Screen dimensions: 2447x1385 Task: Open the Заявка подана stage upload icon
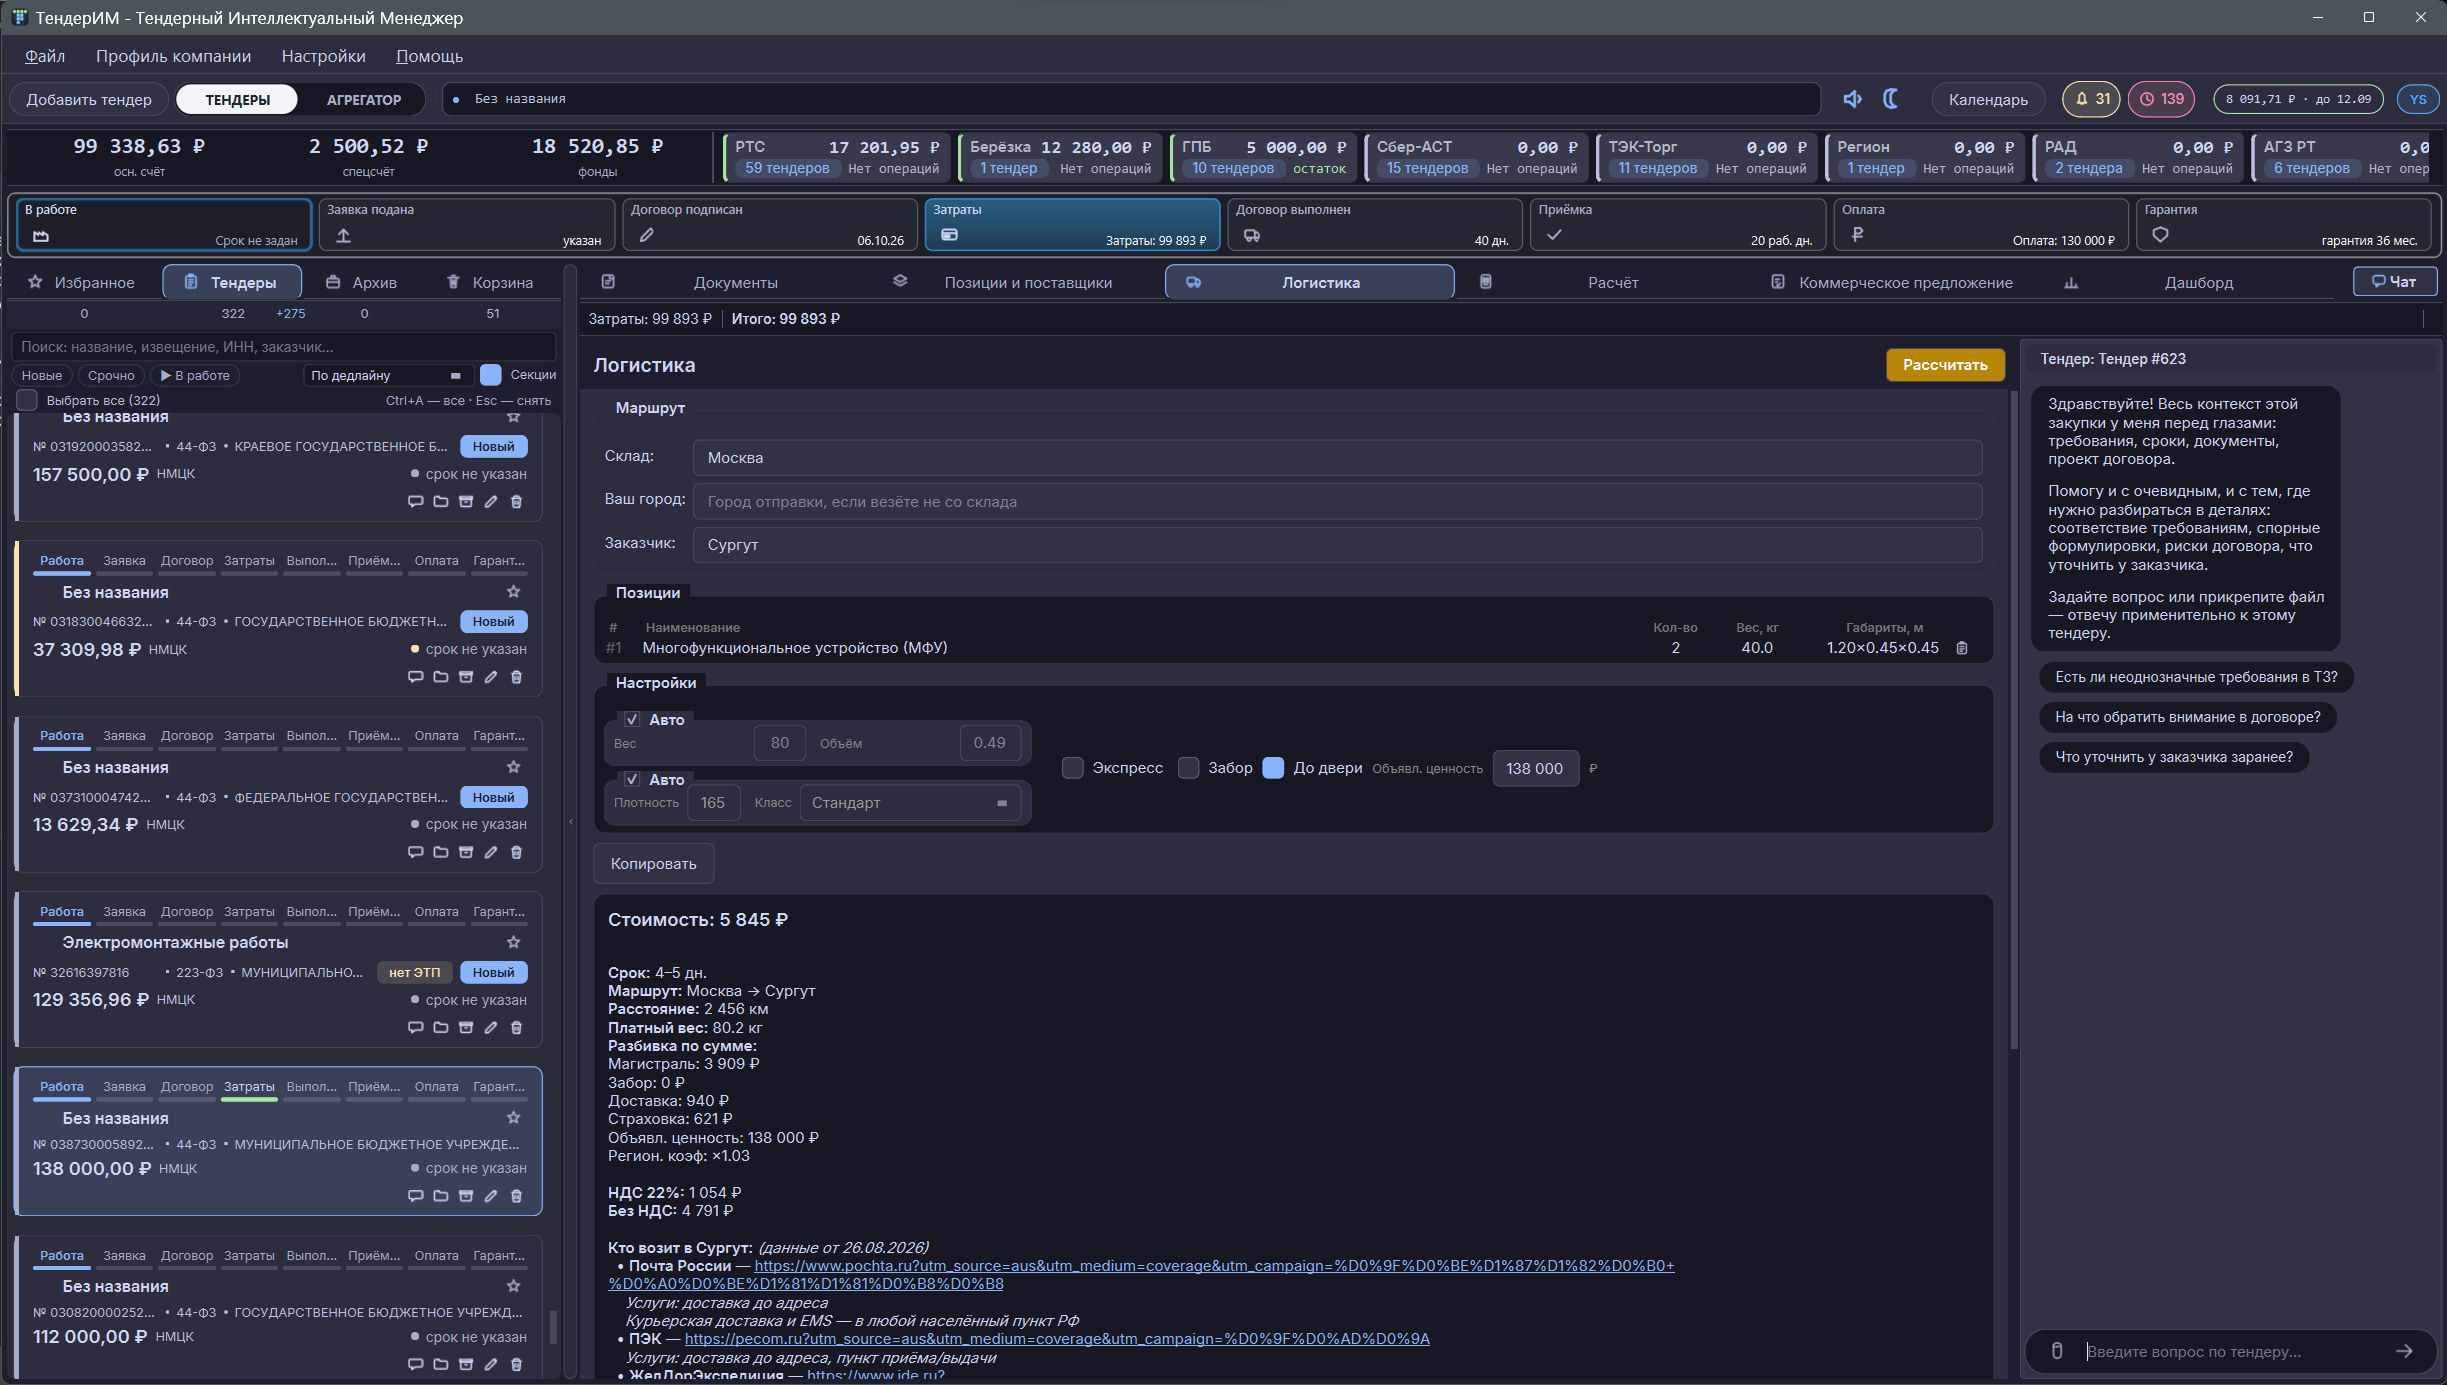(343, 236)
